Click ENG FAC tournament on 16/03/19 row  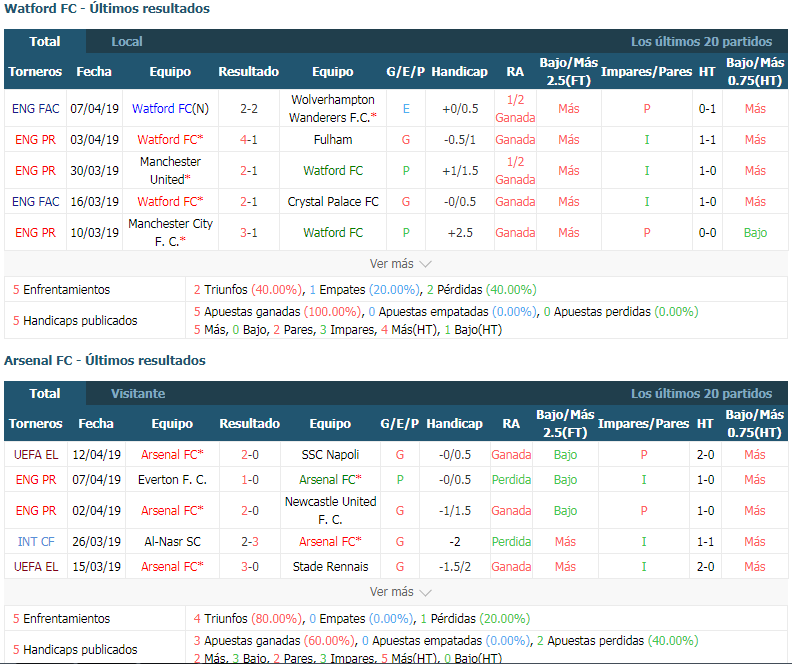pyautogui.click(x=35, y=202)
